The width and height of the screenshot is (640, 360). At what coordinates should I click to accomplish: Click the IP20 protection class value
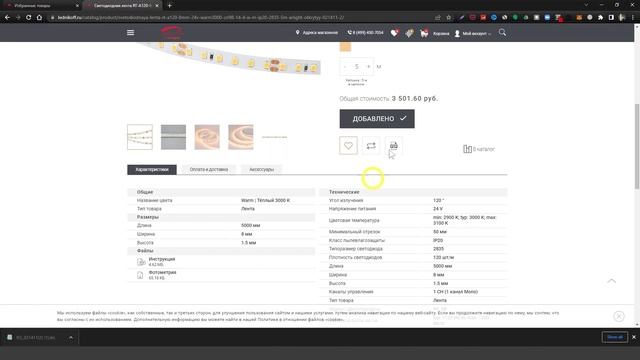click(x=438, y=240)
